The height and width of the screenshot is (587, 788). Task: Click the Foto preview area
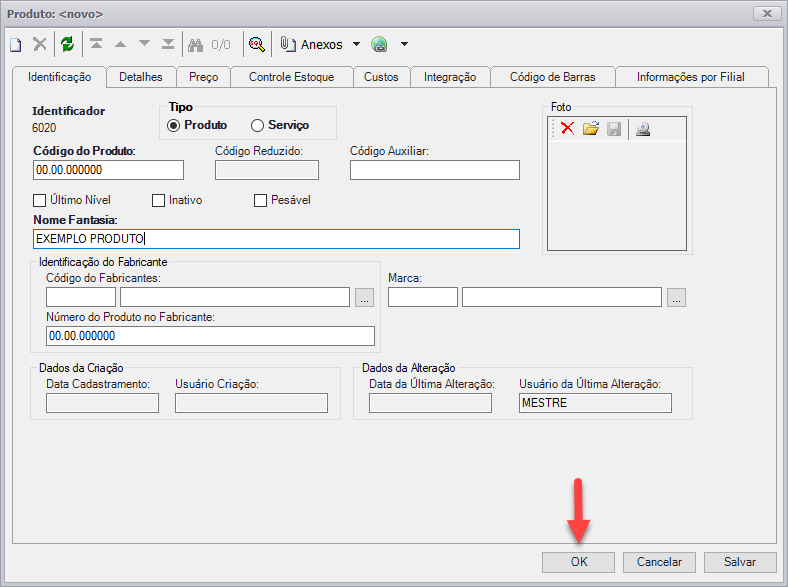tap(617, 195)
